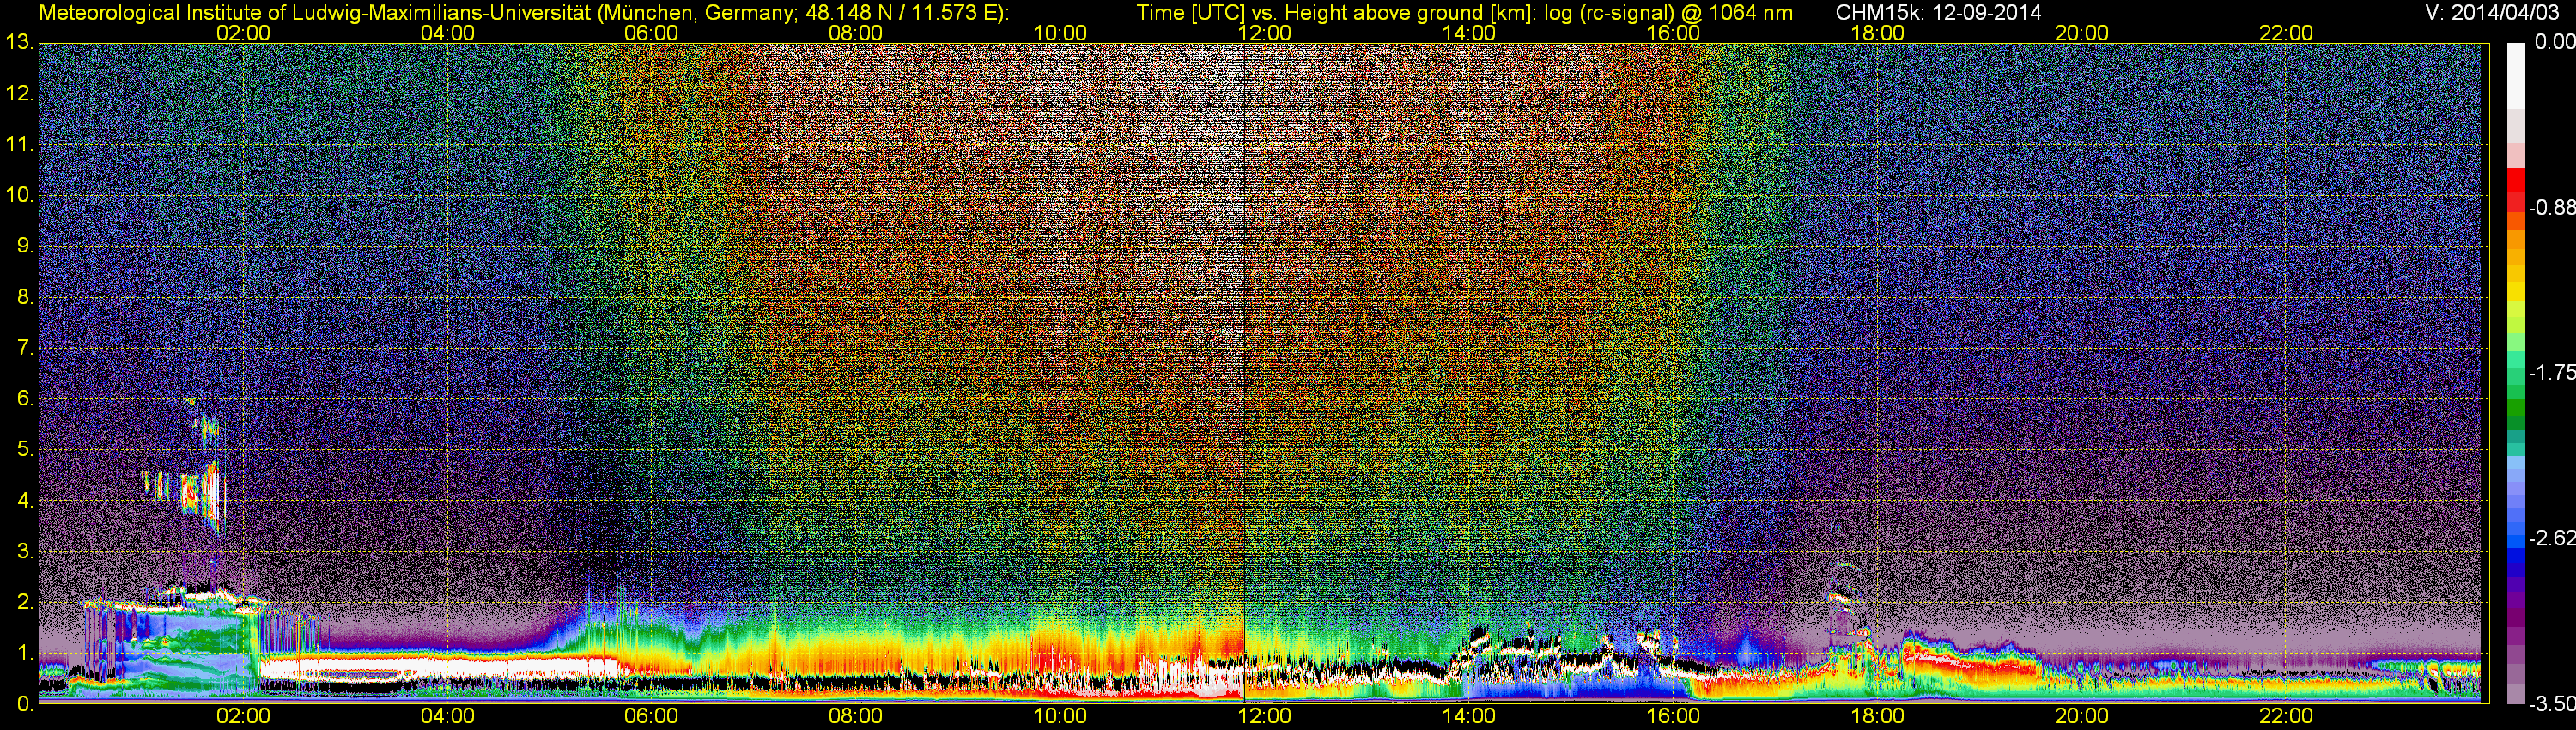Screen dimensions: 2576x730
Task: Click the 16:00 label on the upper time axis
Action: [x=1673, y=33]
